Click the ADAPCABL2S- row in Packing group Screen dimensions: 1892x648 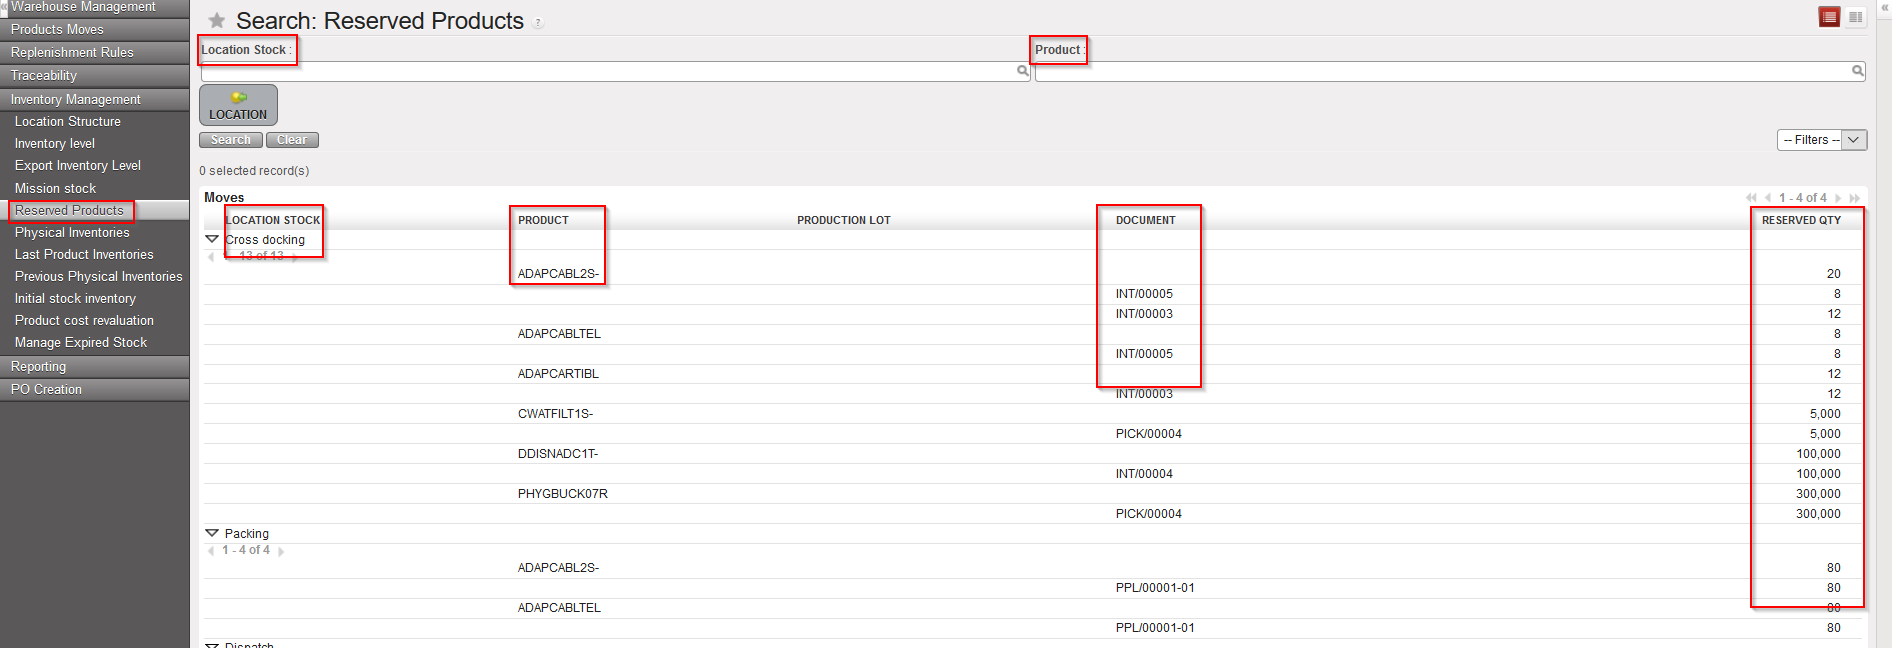pyautogui.click(x=1033, y=568)
